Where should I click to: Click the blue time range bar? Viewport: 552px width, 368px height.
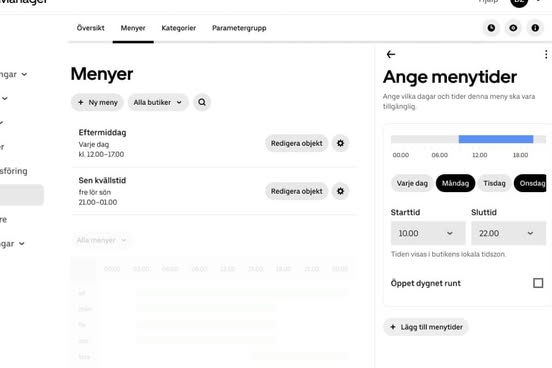pyautogui.click(x=496, y=139)
